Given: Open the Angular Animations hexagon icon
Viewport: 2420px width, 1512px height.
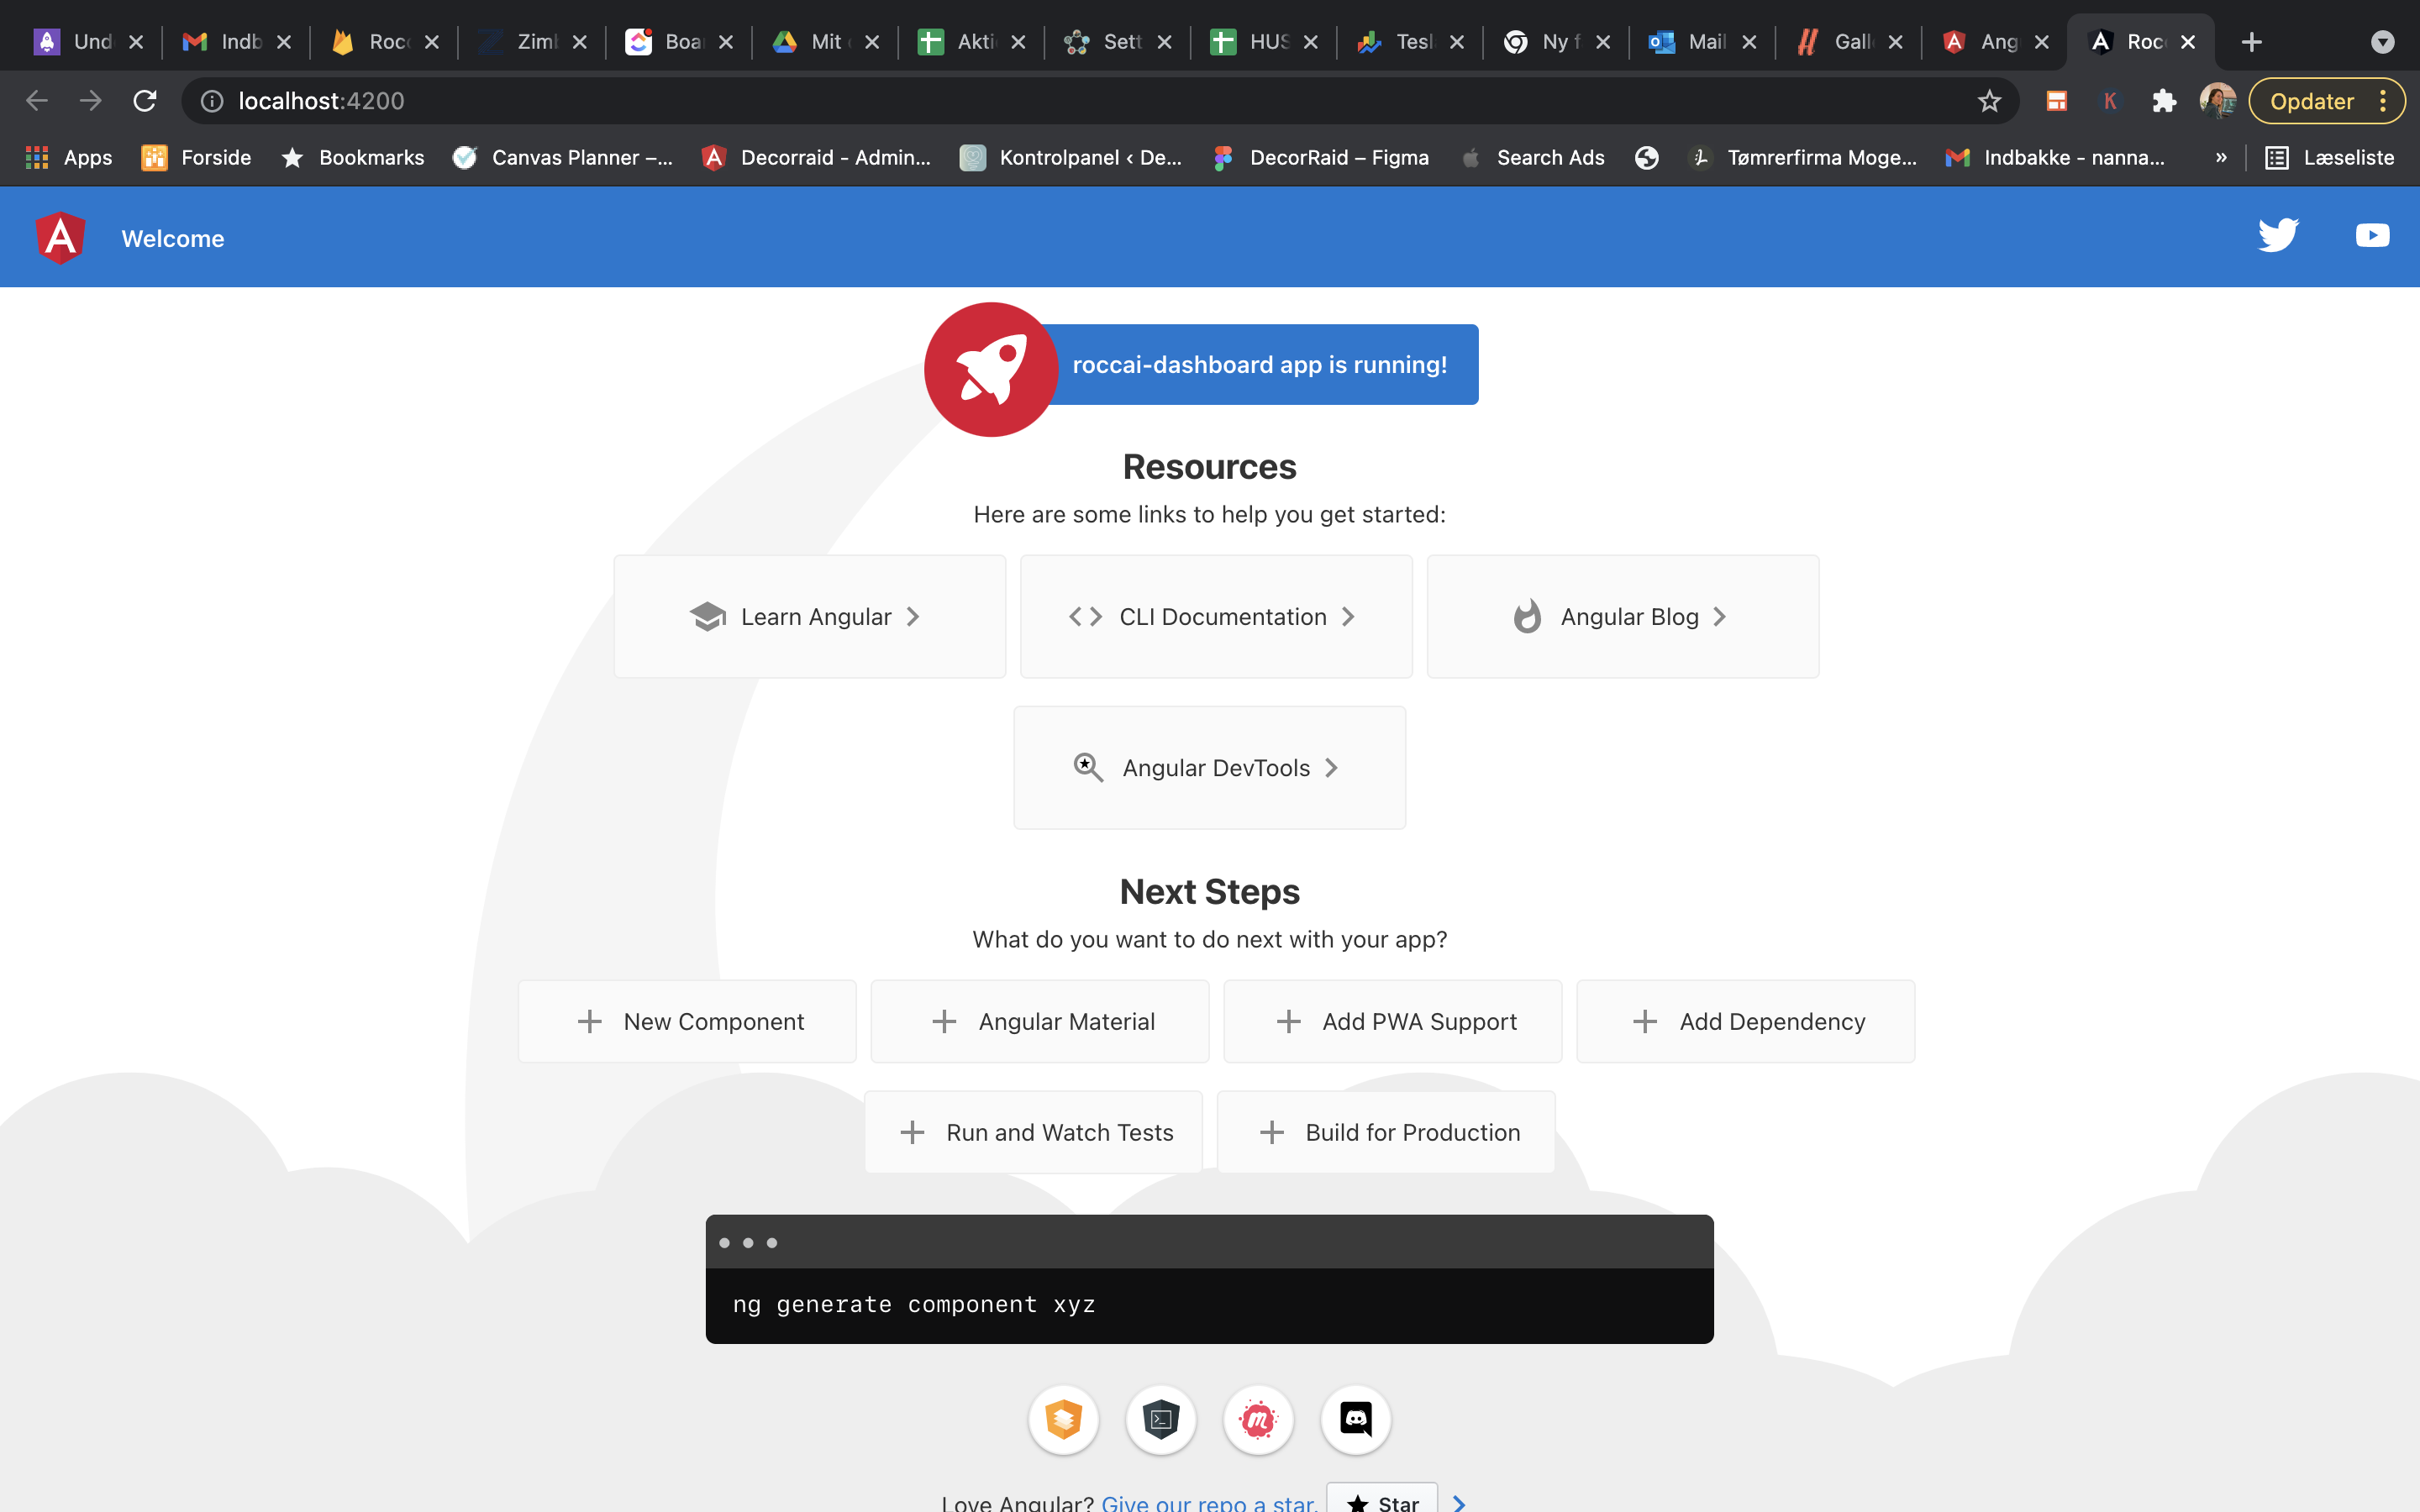Looking at the screenshot, I should tap(1063, 1419).
